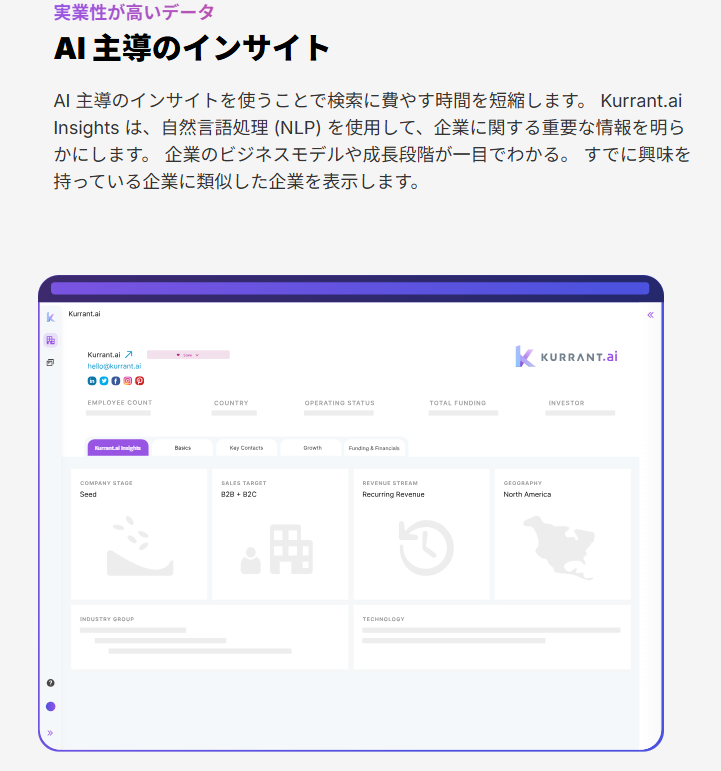The image size is (721, 771).
Task: Click the Kurrant K logo in sidebar
Action: click(50, 318)
